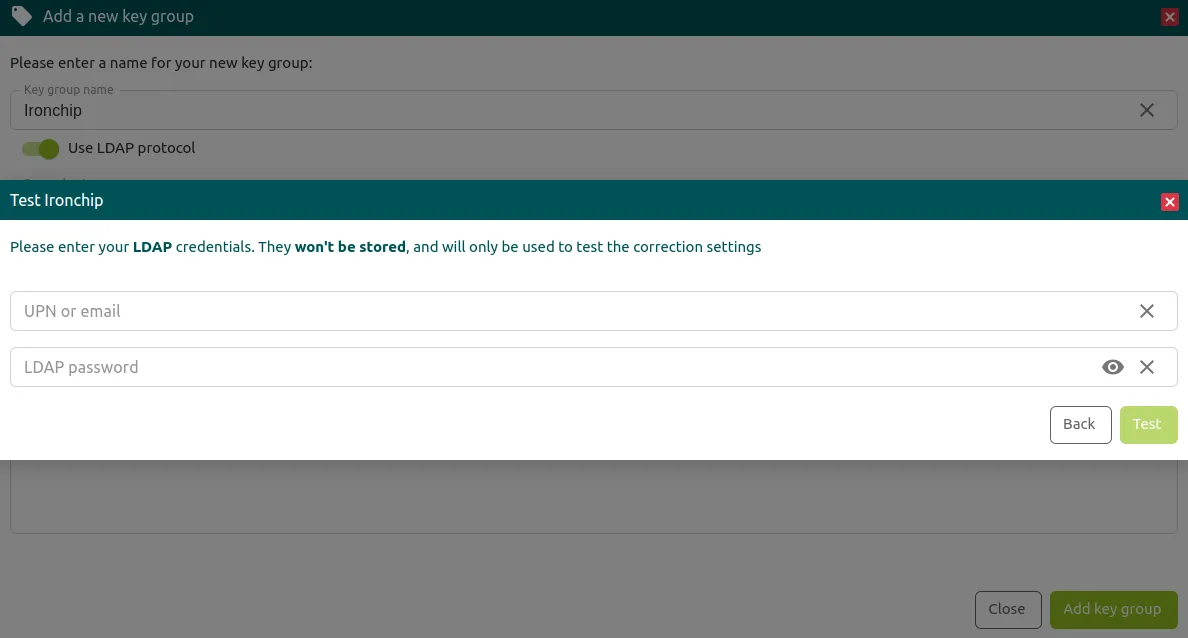The image size is (1188, 638).
Task: Click the 'Please enter a name' prompt text
Action: (161, 63)
